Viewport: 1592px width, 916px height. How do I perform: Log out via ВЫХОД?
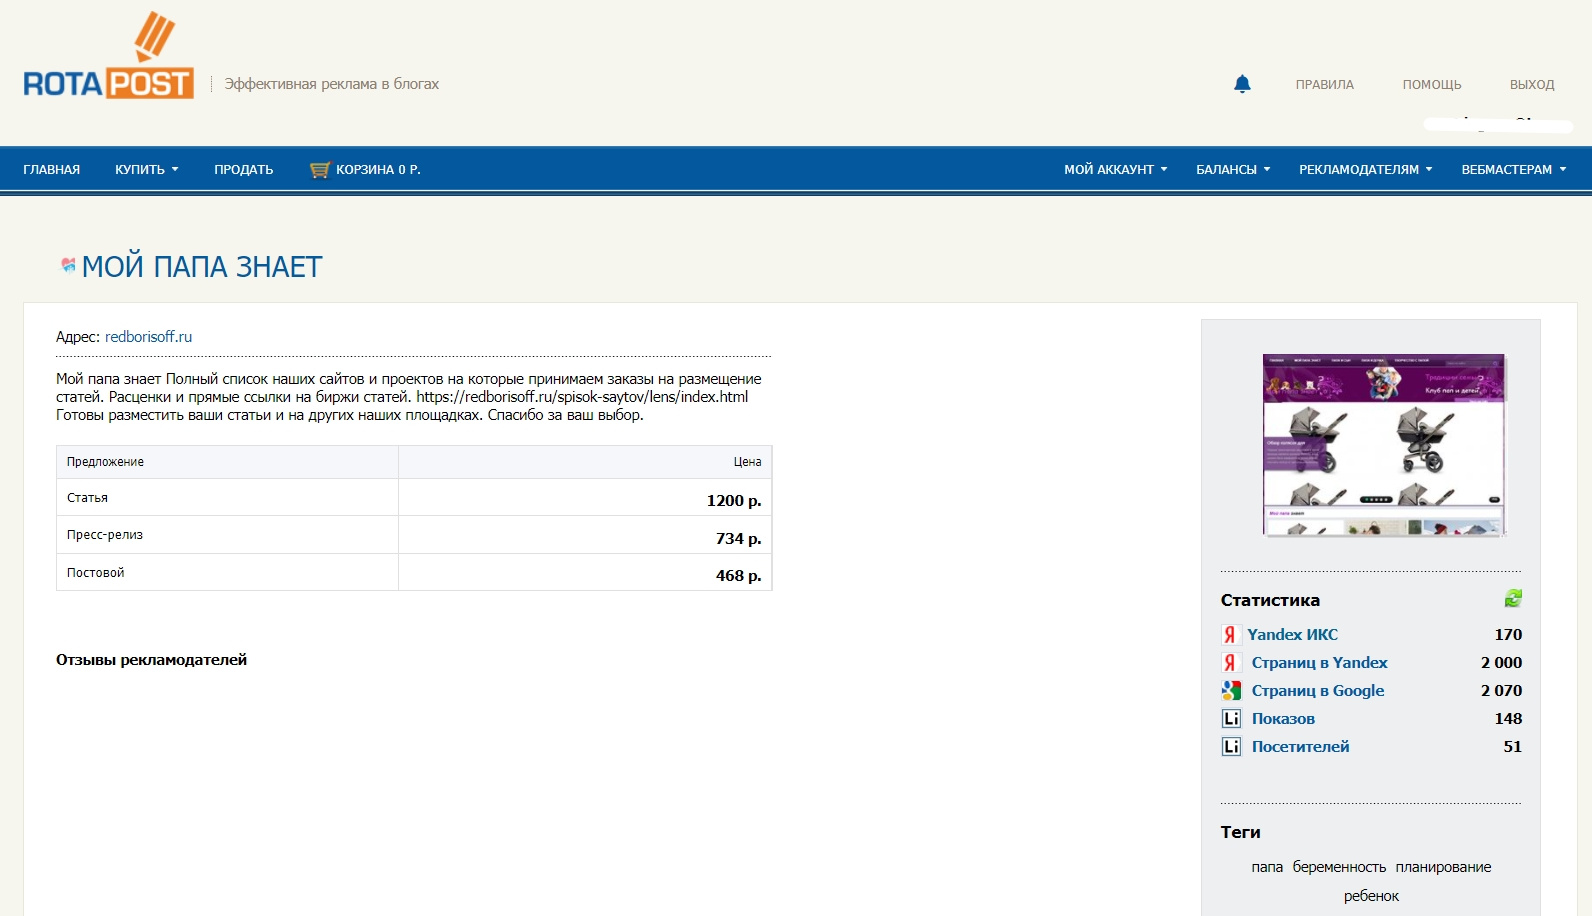[x=1532, y=85]
